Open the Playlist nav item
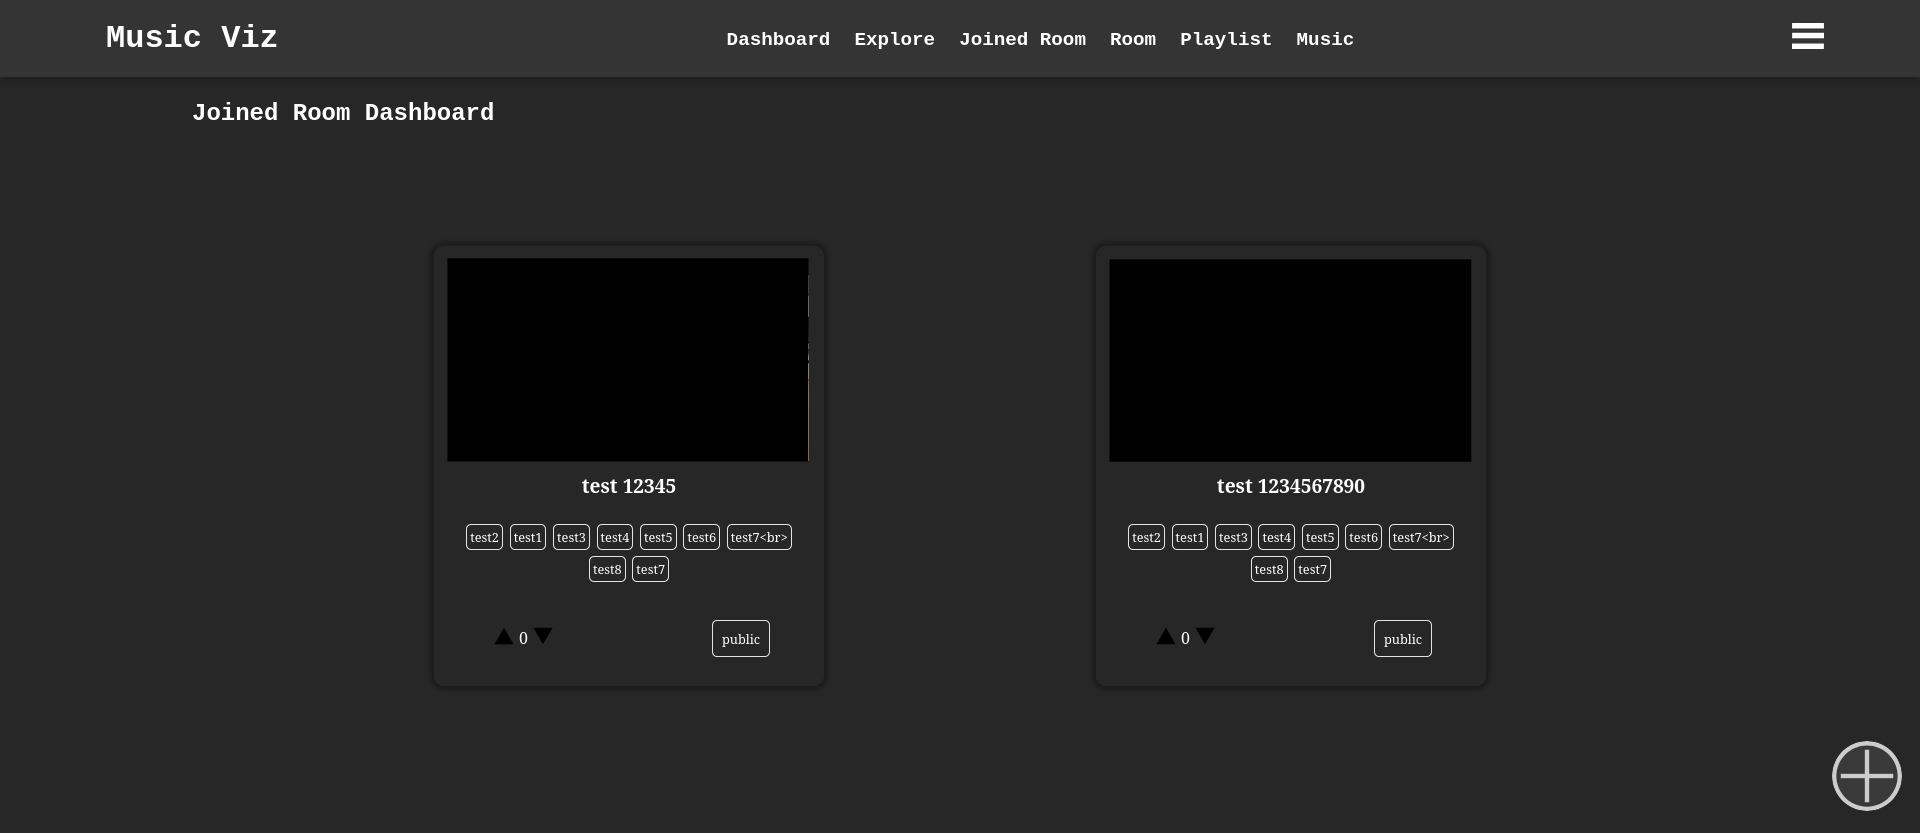 1226,39
